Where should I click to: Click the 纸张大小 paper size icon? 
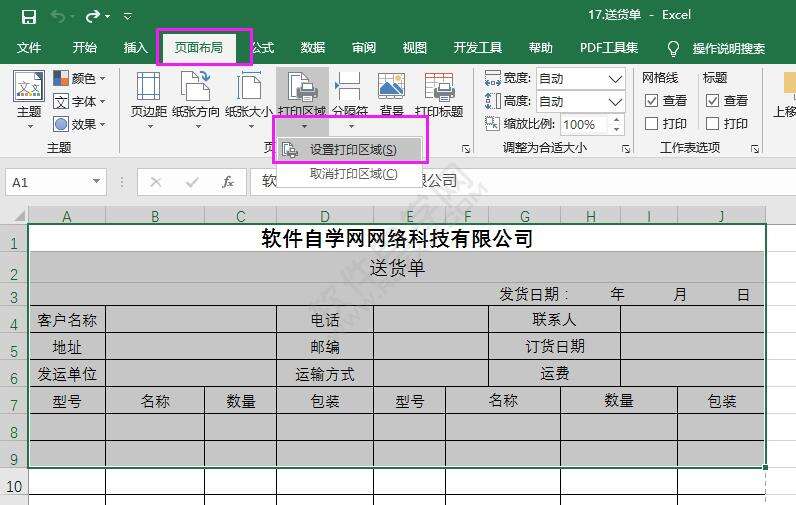pyautogui.click(x=249, y=86)
